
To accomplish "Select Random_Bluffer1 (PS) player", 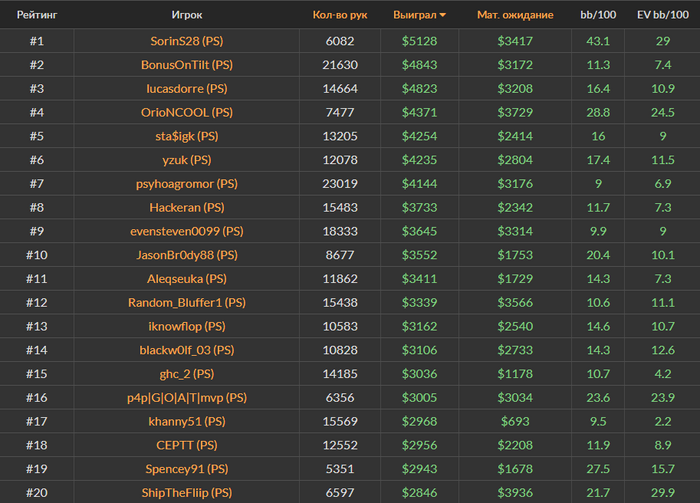I will [x=186, y=303].
